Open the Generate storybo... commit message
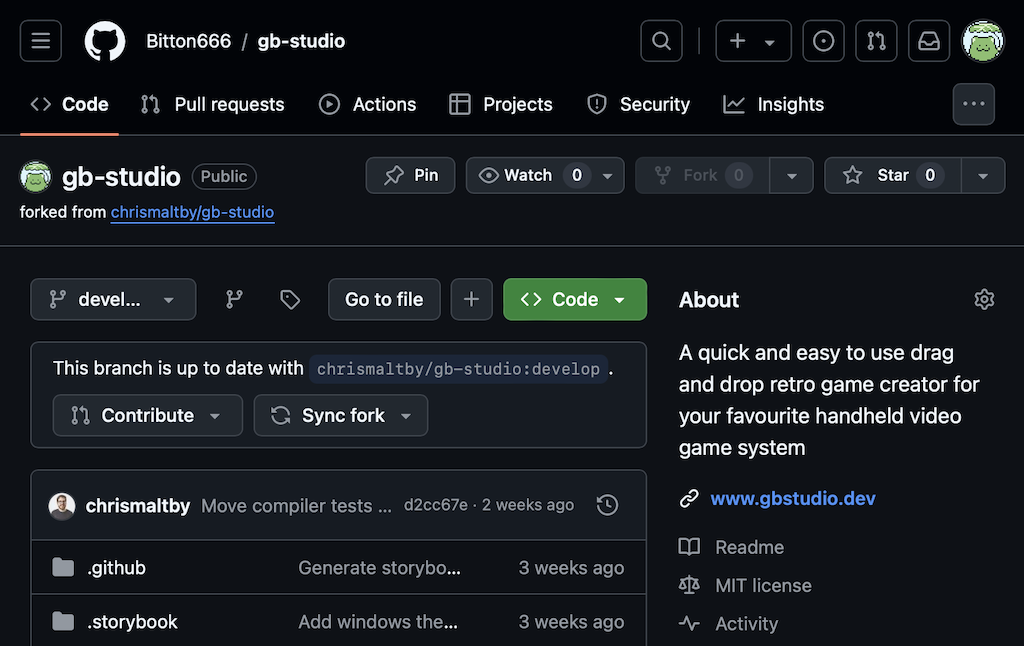 click(x=379, y=568)
